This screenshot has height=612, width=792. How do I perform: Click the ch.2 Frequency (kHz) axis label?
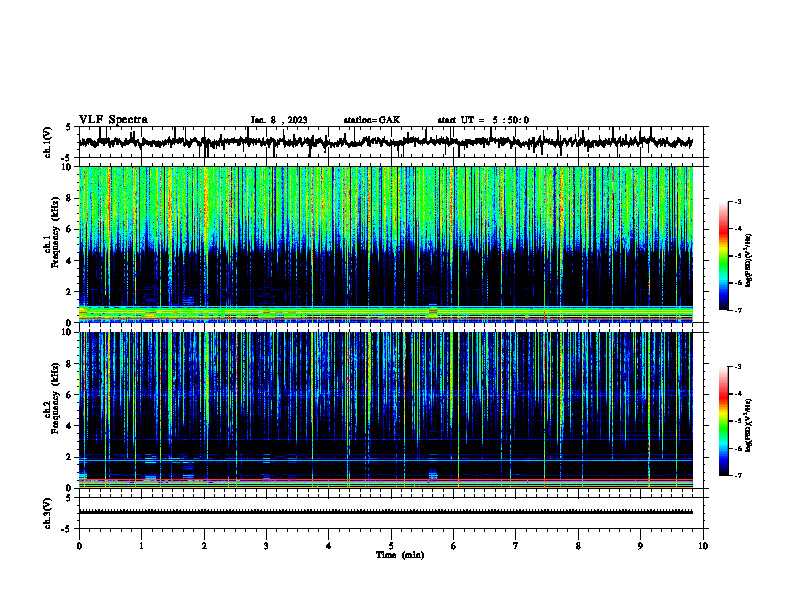54,398
